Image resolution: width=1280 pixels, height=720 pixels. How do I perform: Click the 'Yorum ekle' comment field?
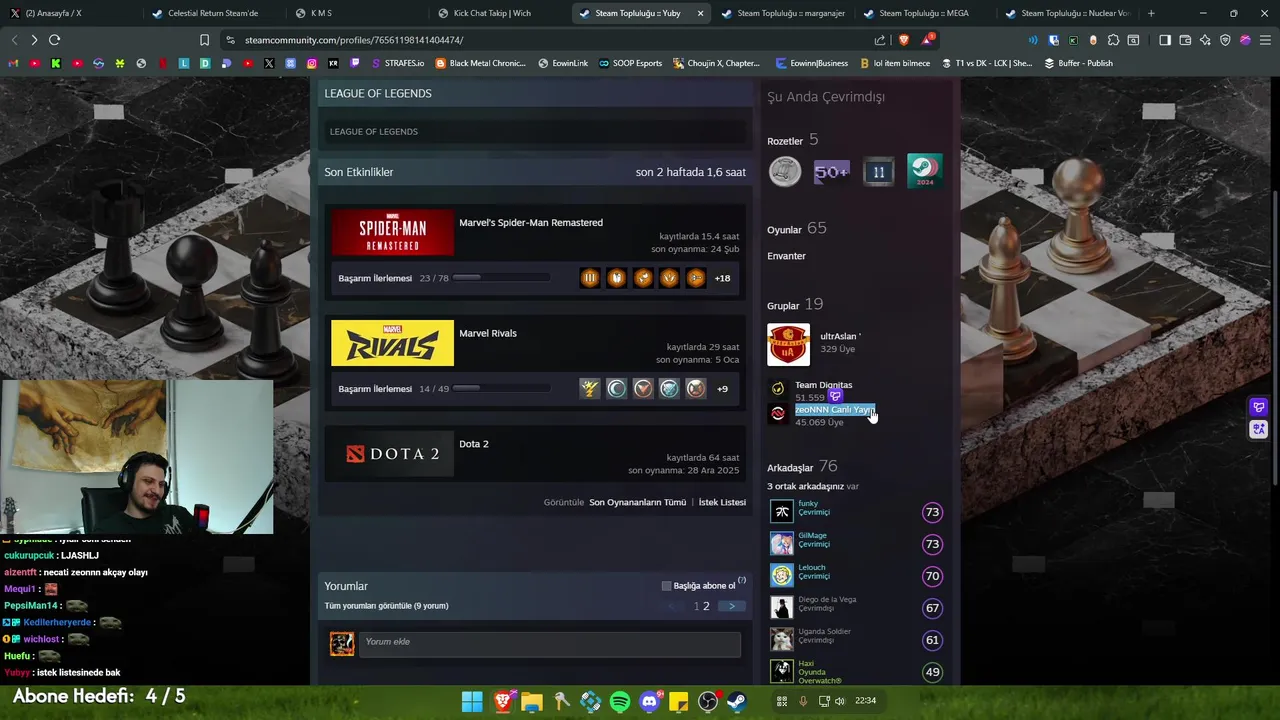(549, 643)
